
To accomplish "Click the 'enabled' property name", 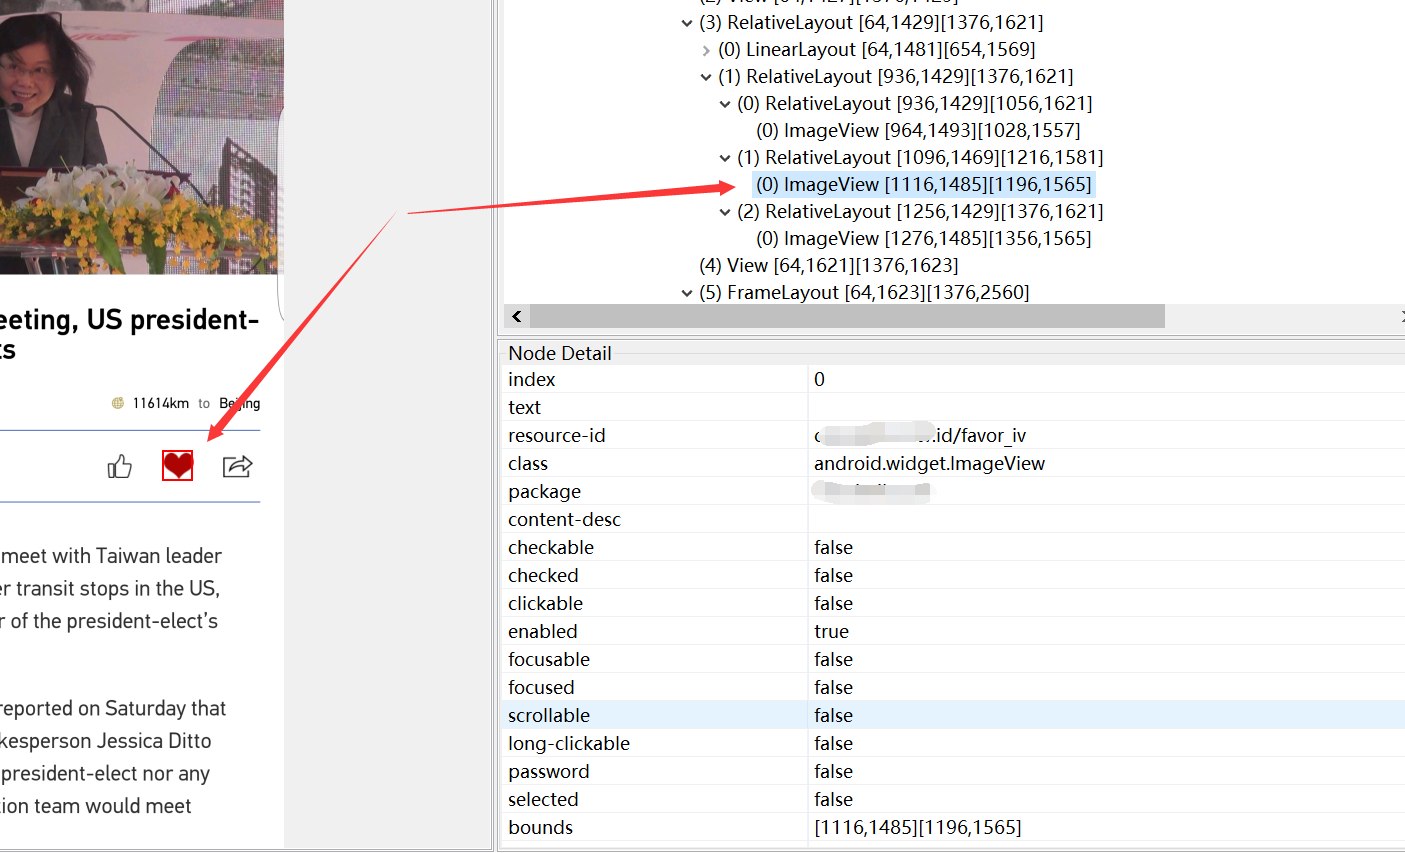I will pyautogui.click(x=543, y=631).
